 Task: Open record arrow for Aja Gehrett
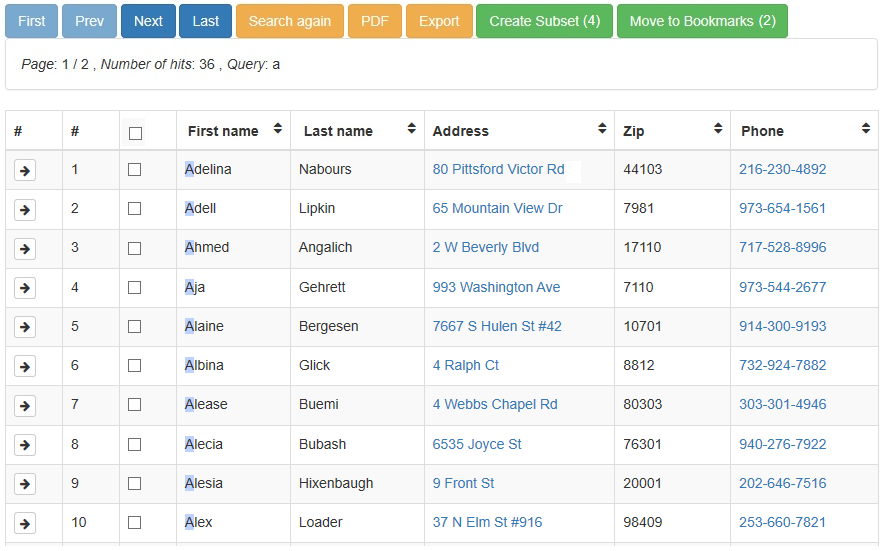25,288
